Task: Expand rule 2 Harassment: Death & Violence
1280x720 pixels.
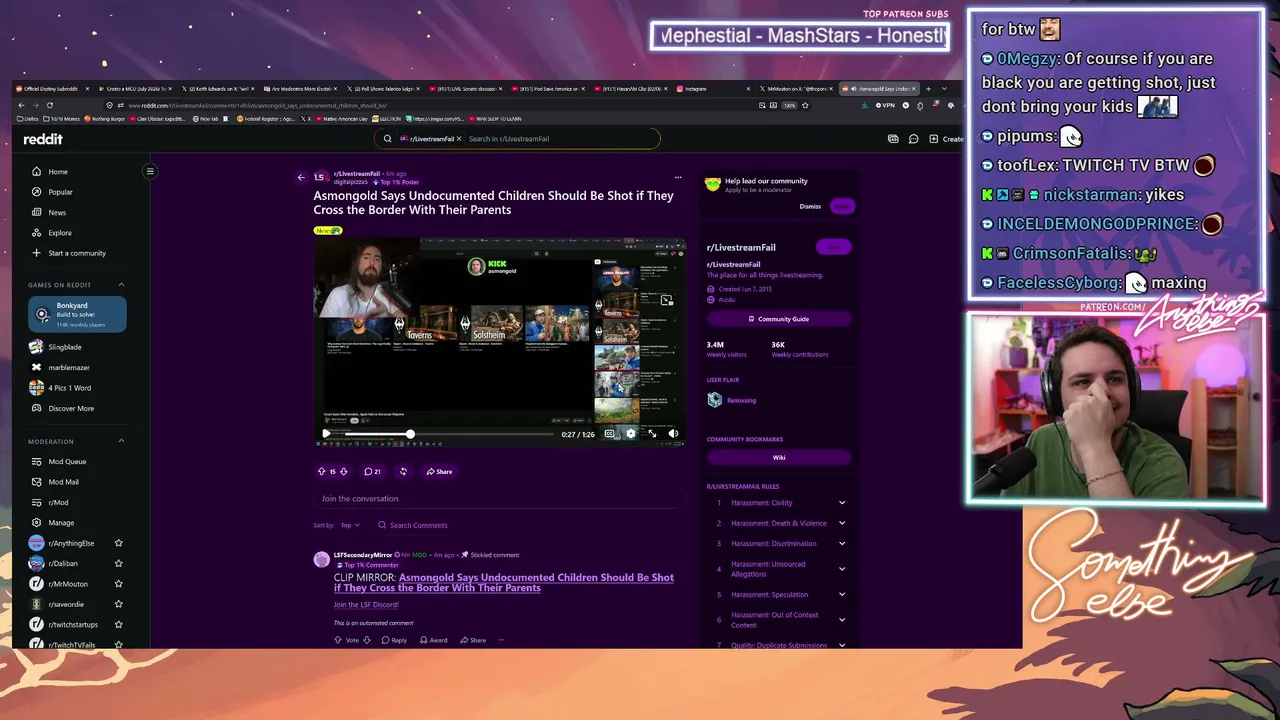Action: 842,523
